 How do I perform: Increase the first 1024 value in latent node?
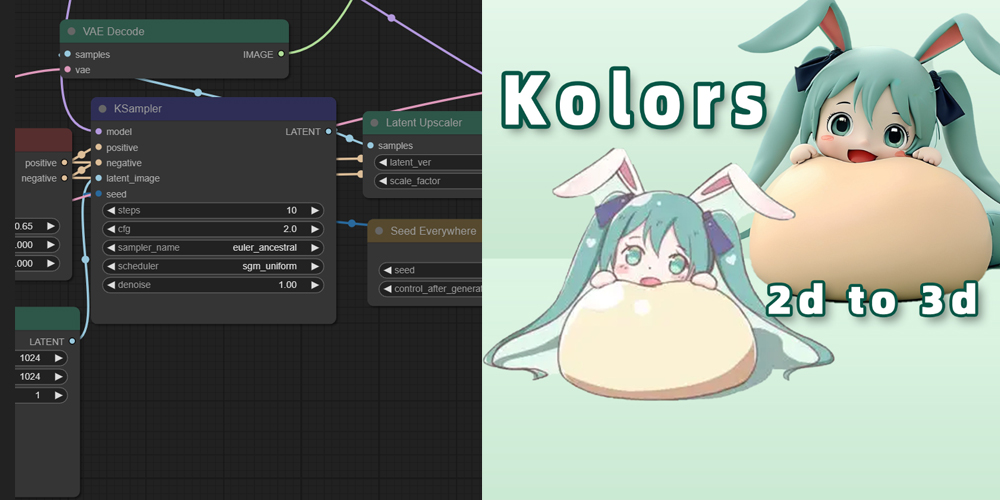coord(59,358)
